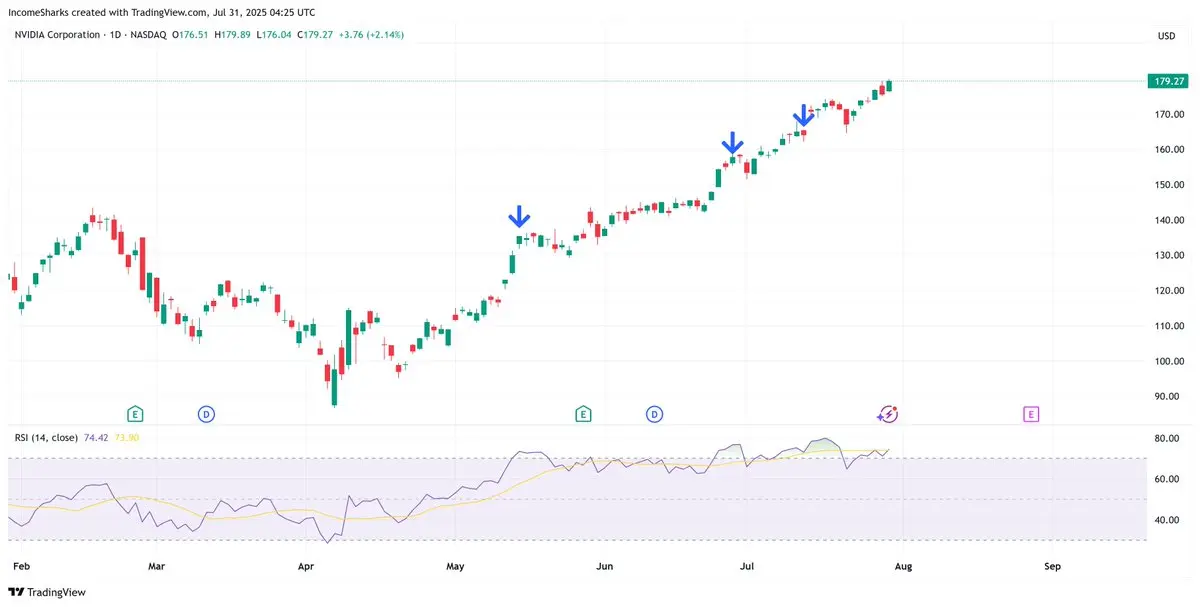The image size is (1200, 607).
Task: Click the blue dividend D marker in June
Action: pyautogui.click(x=654, y=414)
